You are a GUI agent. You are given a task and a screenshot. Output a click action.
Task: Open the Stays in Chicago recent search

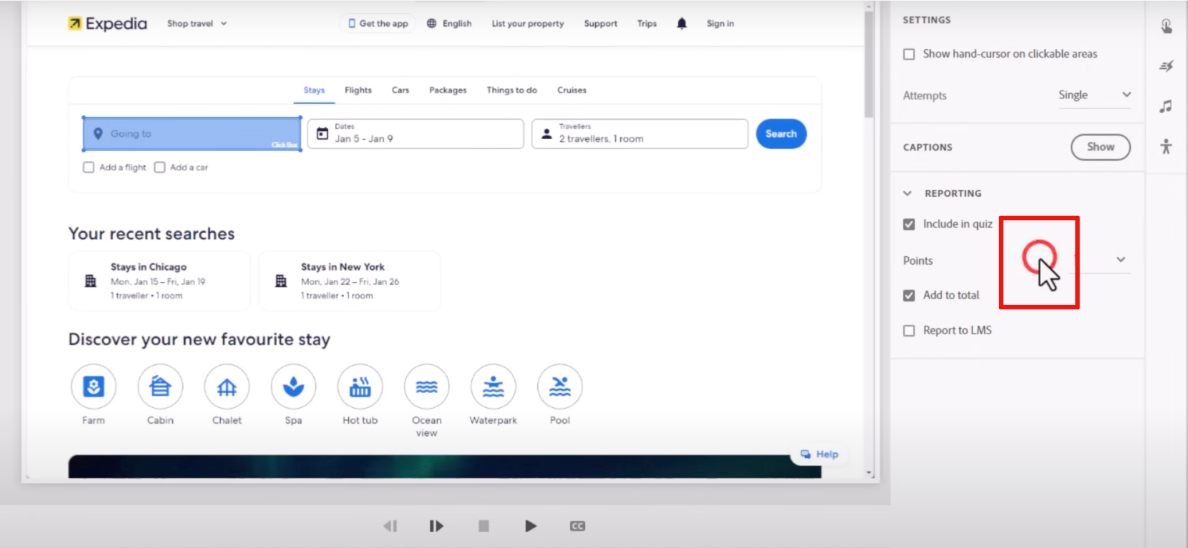(x=159, y=281)
